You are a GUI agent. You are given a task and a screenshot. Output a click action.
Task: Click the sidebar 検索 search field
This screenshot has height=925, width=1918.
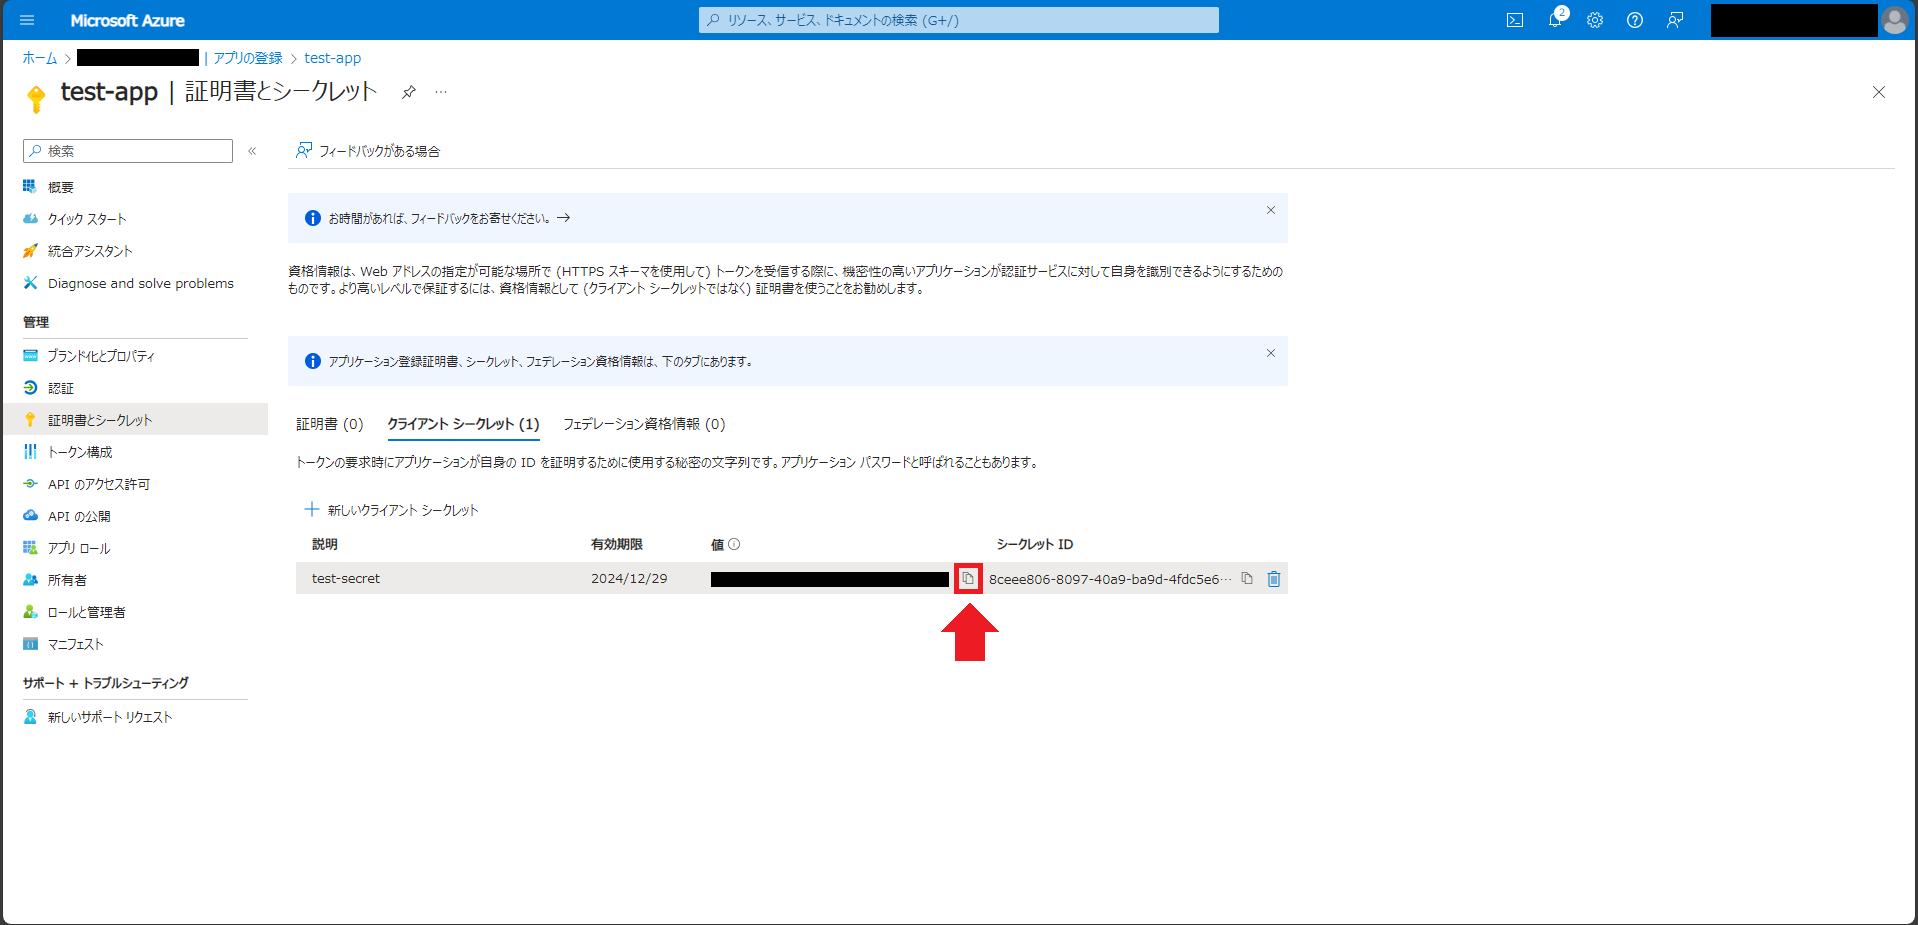[128, 150]
